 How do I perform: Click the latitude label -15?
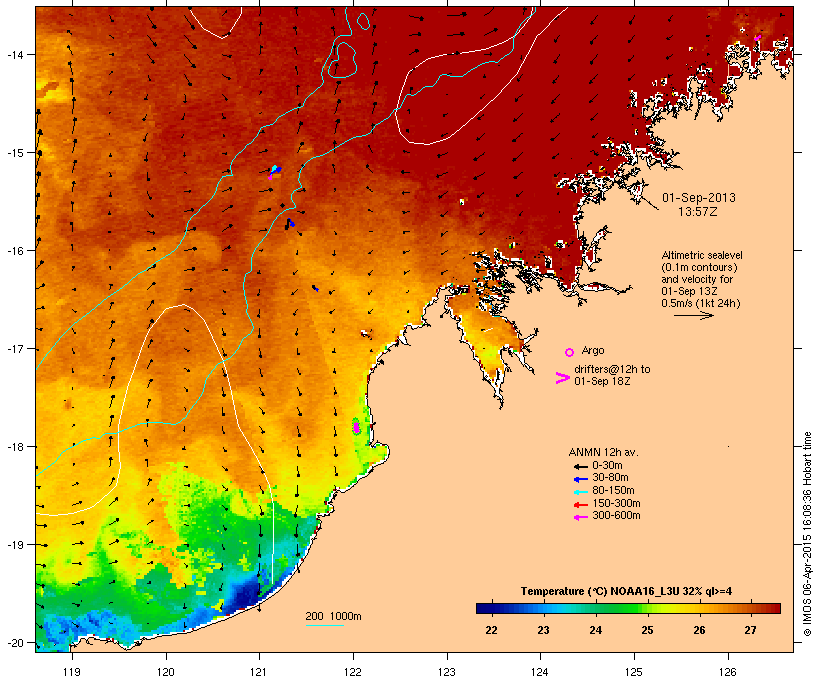pyautogui.click(x=15, y=153)
